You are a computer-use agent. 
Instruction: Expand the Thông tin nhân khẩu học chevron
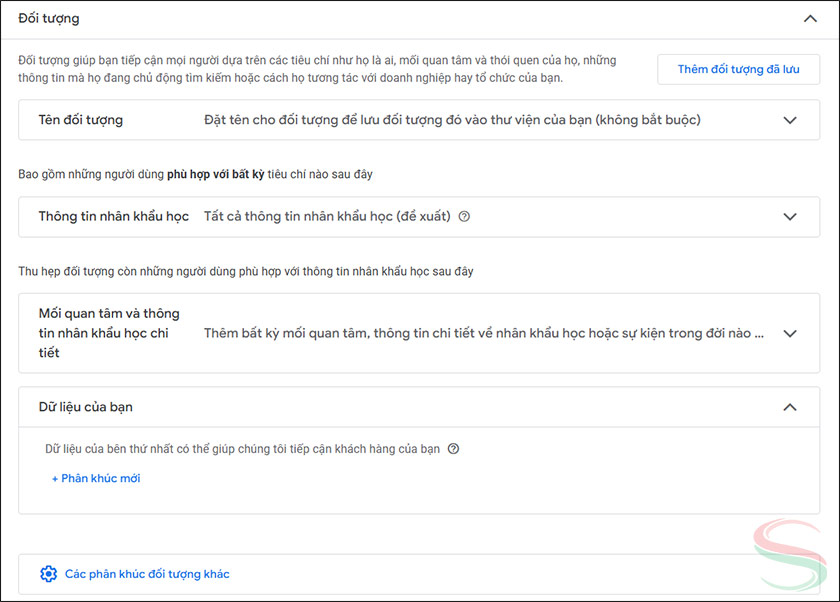tap(790, 216)
